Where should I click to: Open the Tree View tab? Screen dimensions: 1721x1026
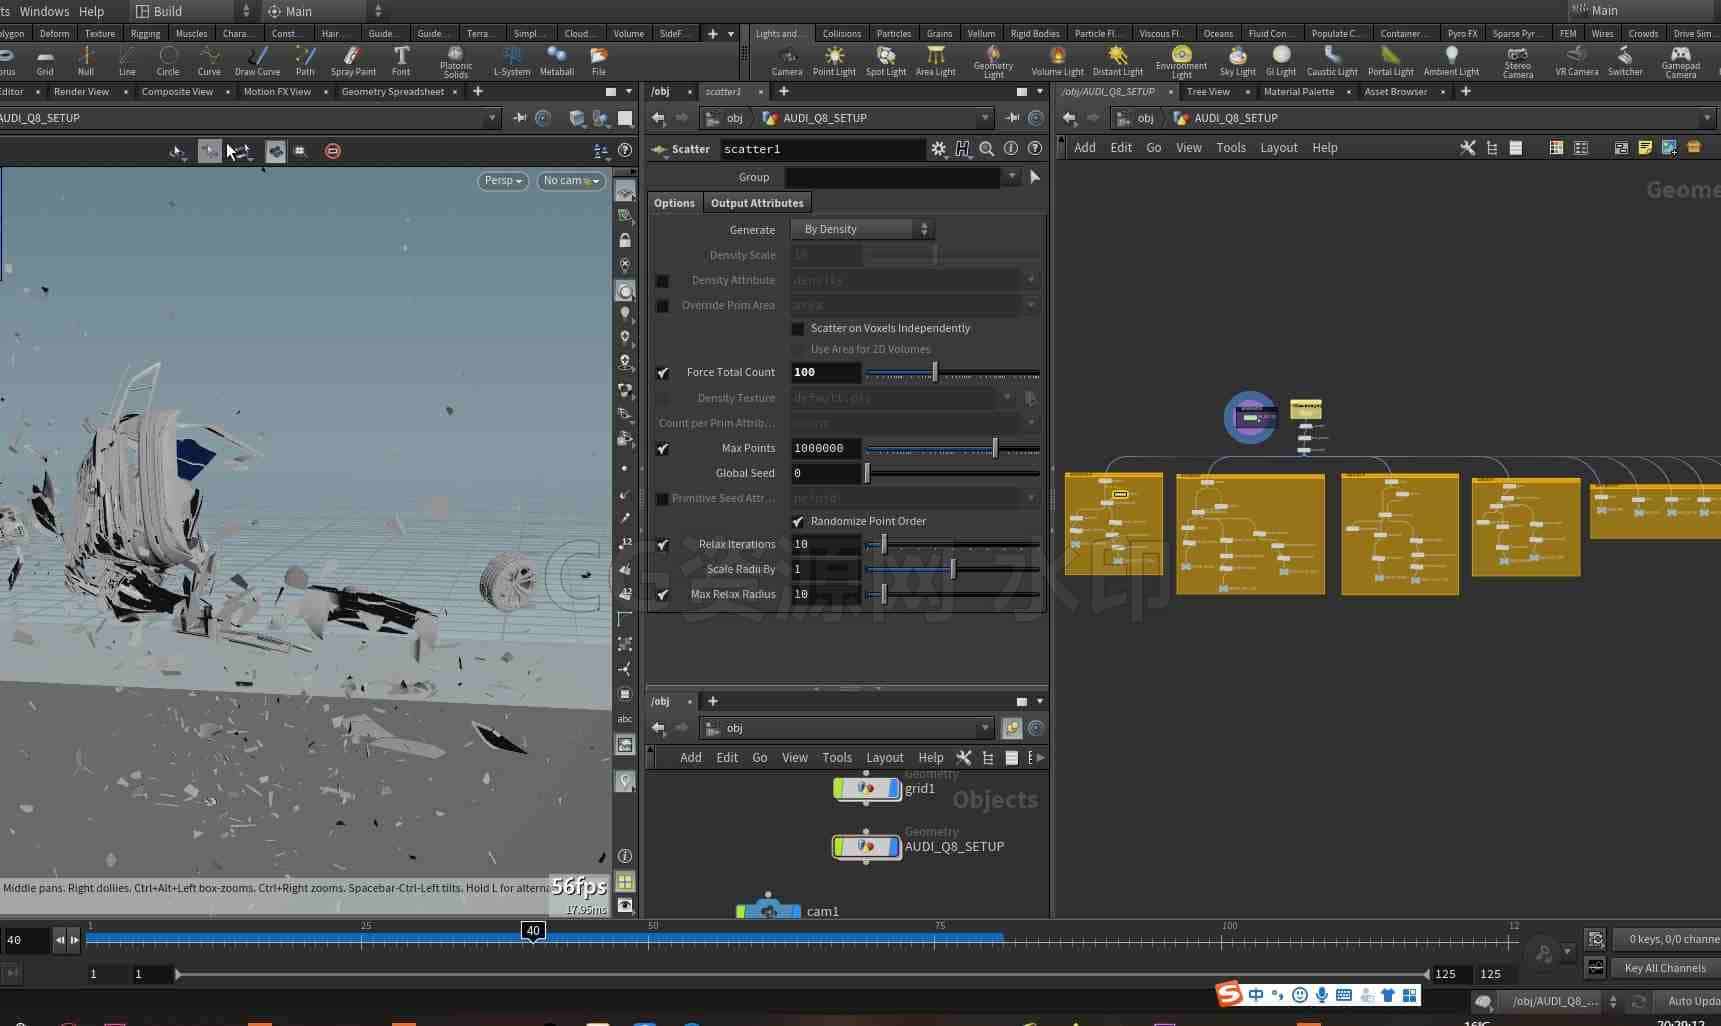tap(1208, 92)
